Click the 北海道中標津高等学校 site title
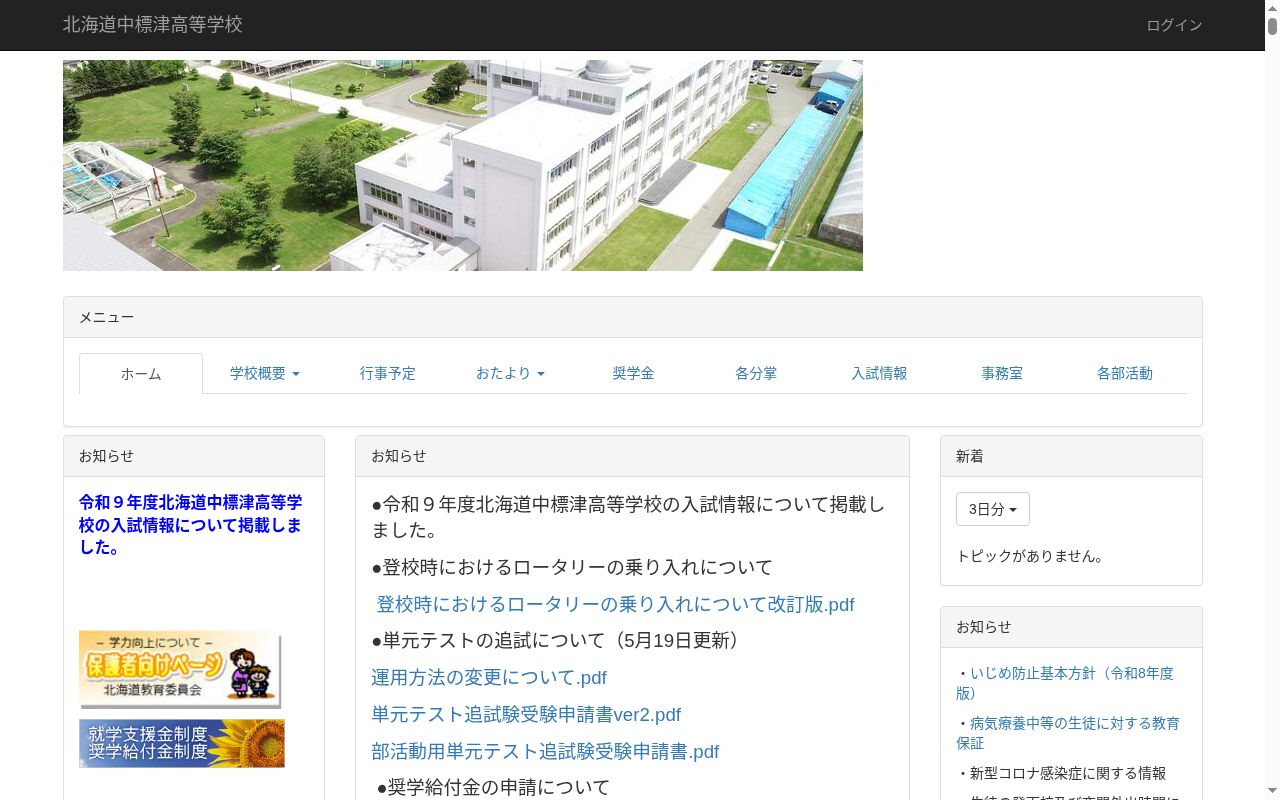The image size is (1280, 800). pos(153,25)
